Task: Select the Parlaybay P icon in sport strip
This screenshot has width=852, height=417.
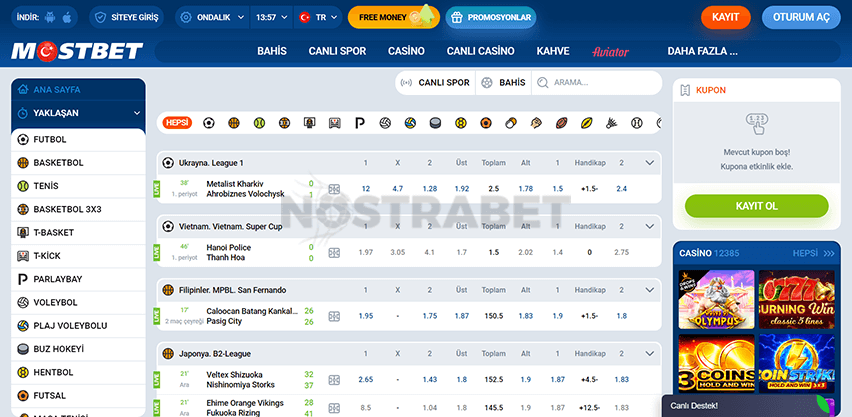Action: pyautogui.click(x=360, y=123)
